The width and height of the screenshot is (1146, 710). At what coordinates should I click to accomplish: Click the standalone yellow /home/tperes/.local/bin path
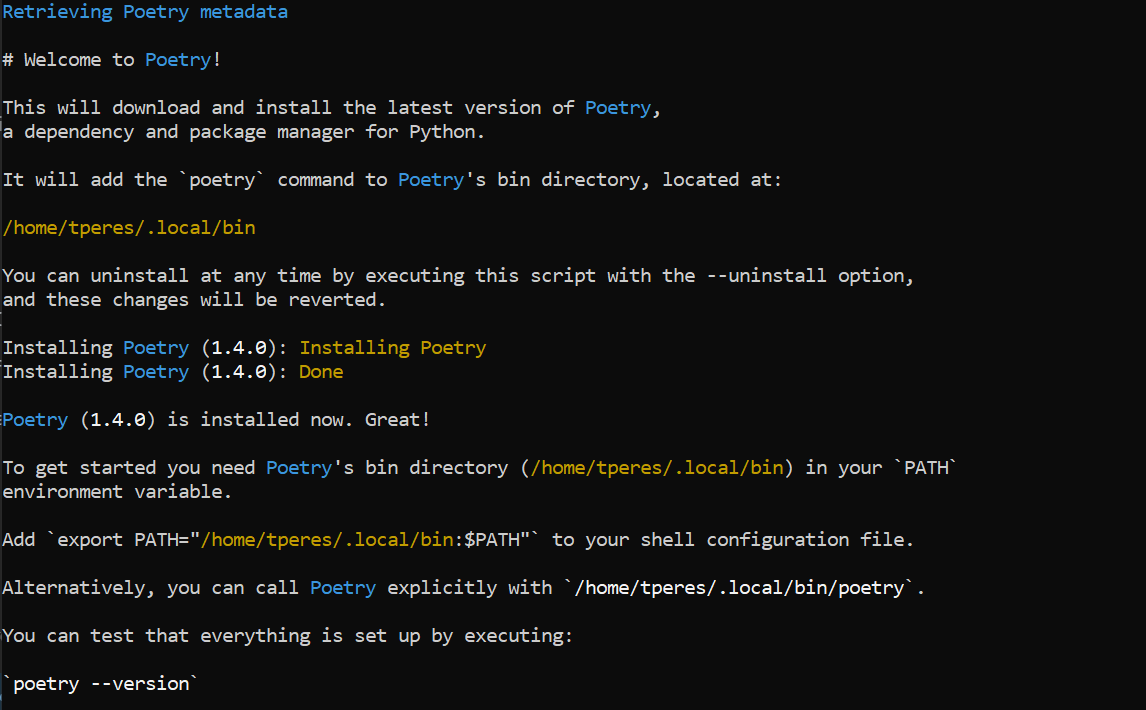pos(129,228)
